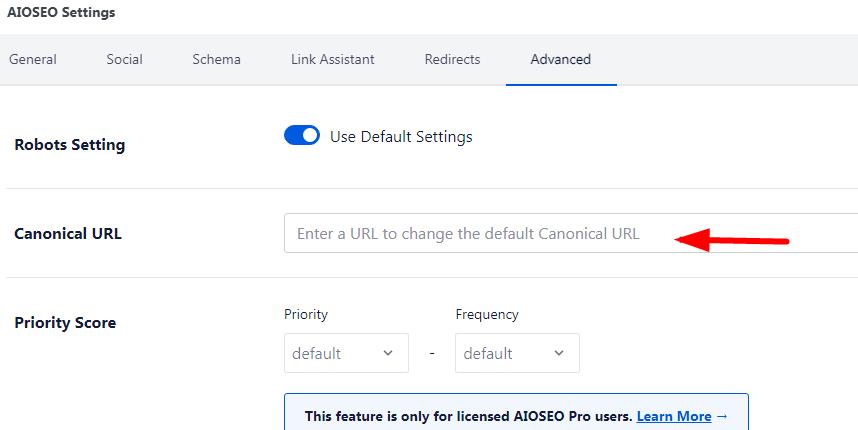Open the Redirects tab
Image resolution: width=858 pixels, height=430 pixels.
[x=453, y=59]
